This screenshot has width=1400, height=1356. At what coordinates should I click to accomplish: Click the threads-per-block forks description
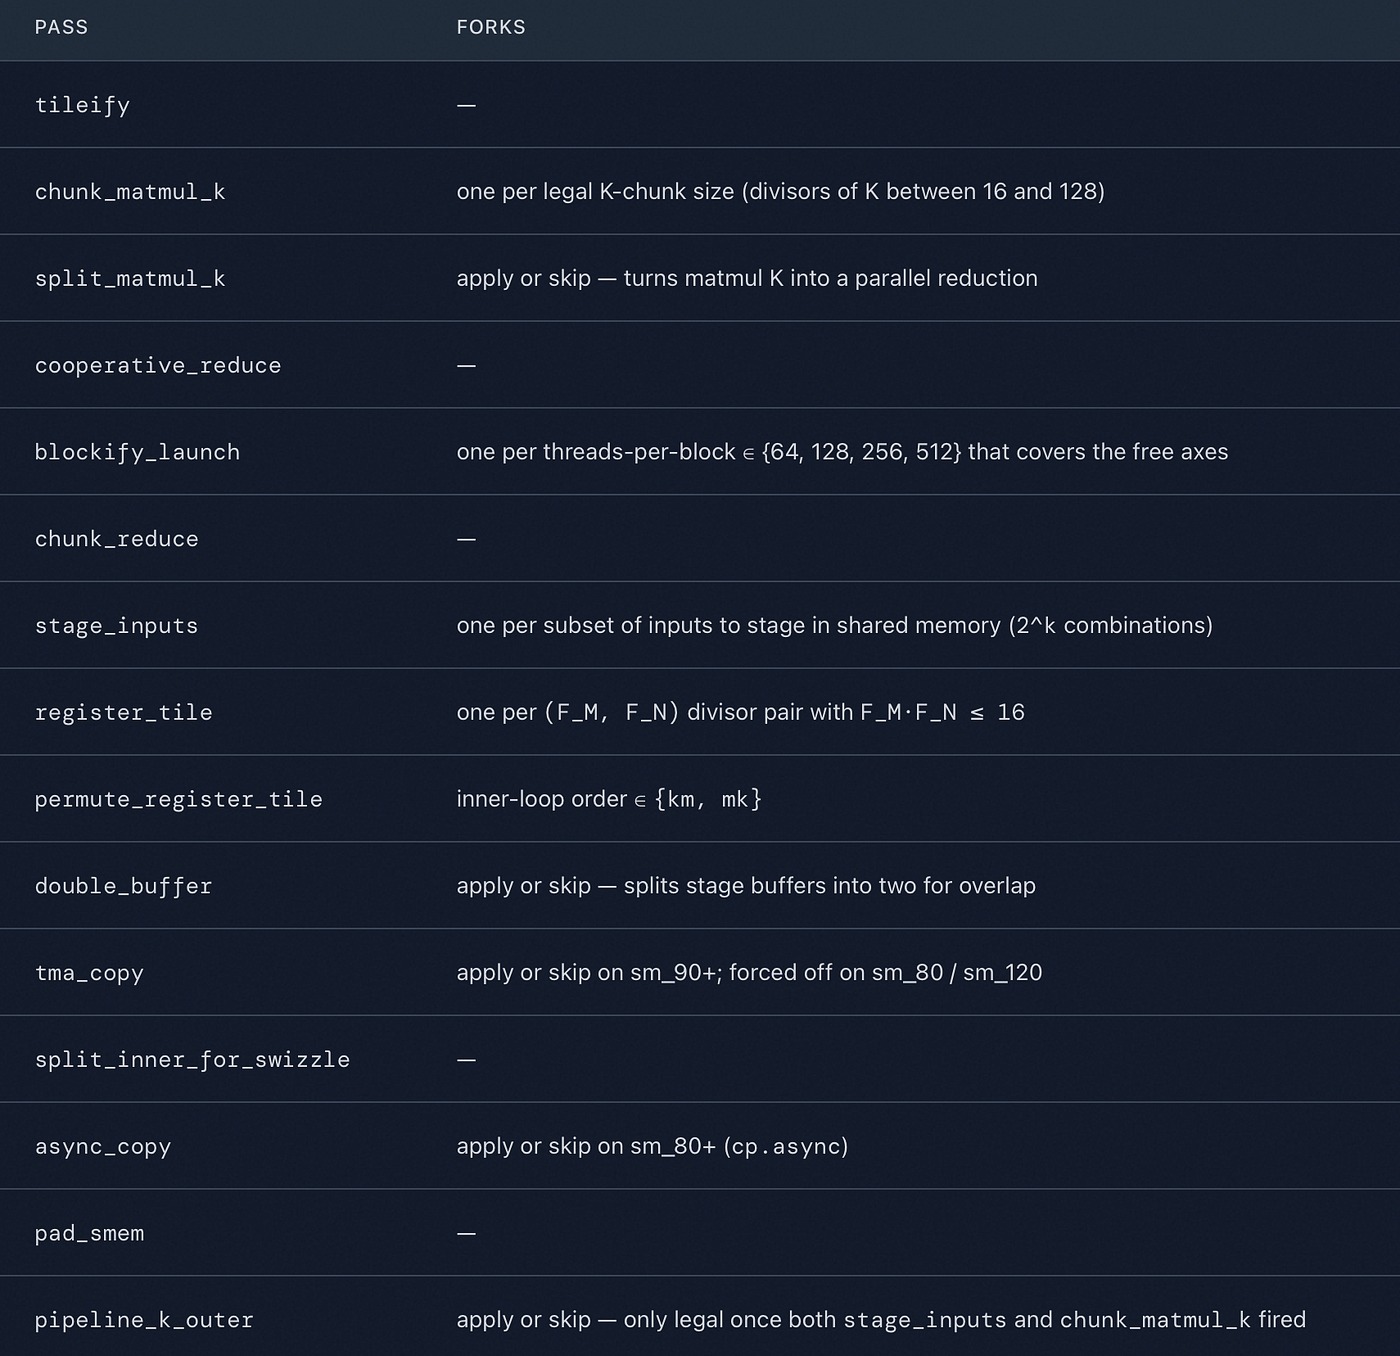coord(842,452)
